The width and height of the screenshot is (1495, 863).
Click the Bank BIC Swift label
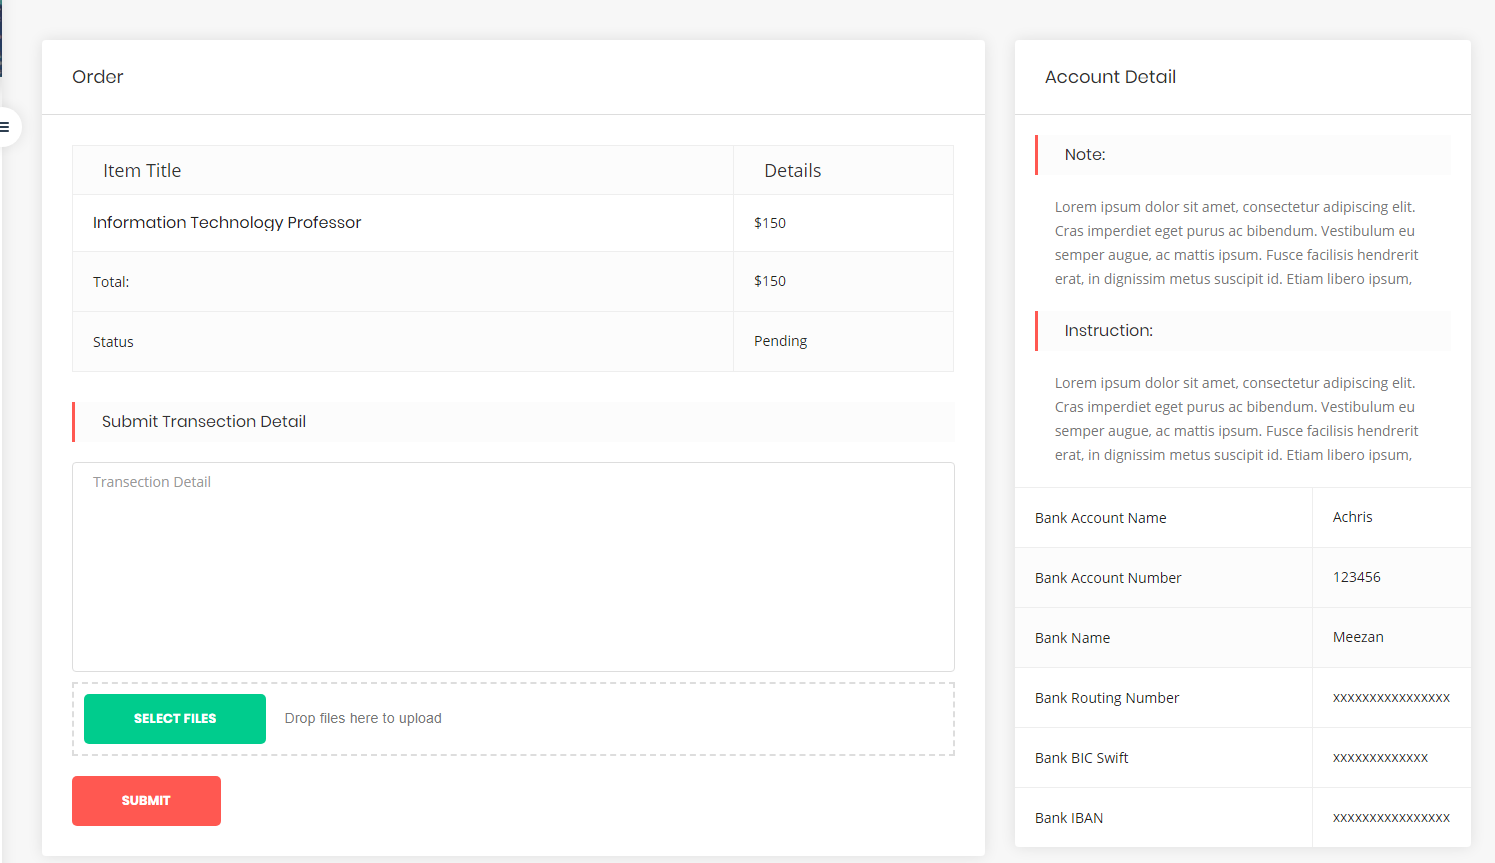tap(1082, 758)
